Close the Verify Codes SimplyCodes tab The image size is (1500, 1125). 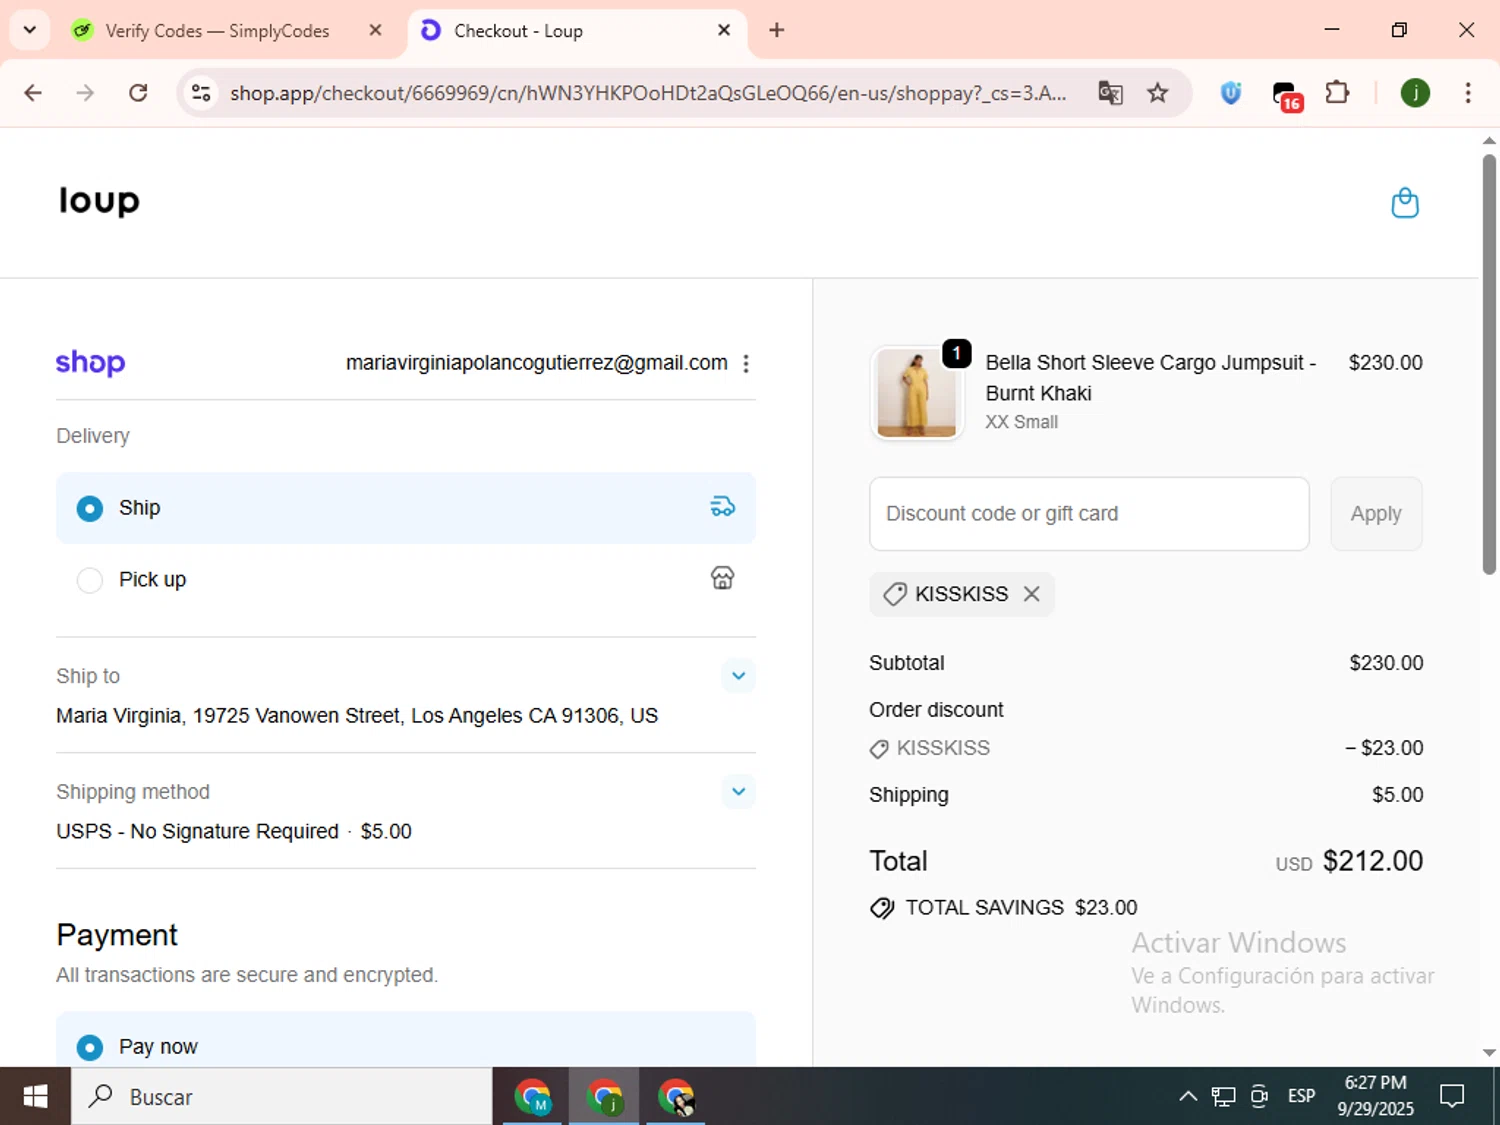pyautogui.click(x=375, y=30)
